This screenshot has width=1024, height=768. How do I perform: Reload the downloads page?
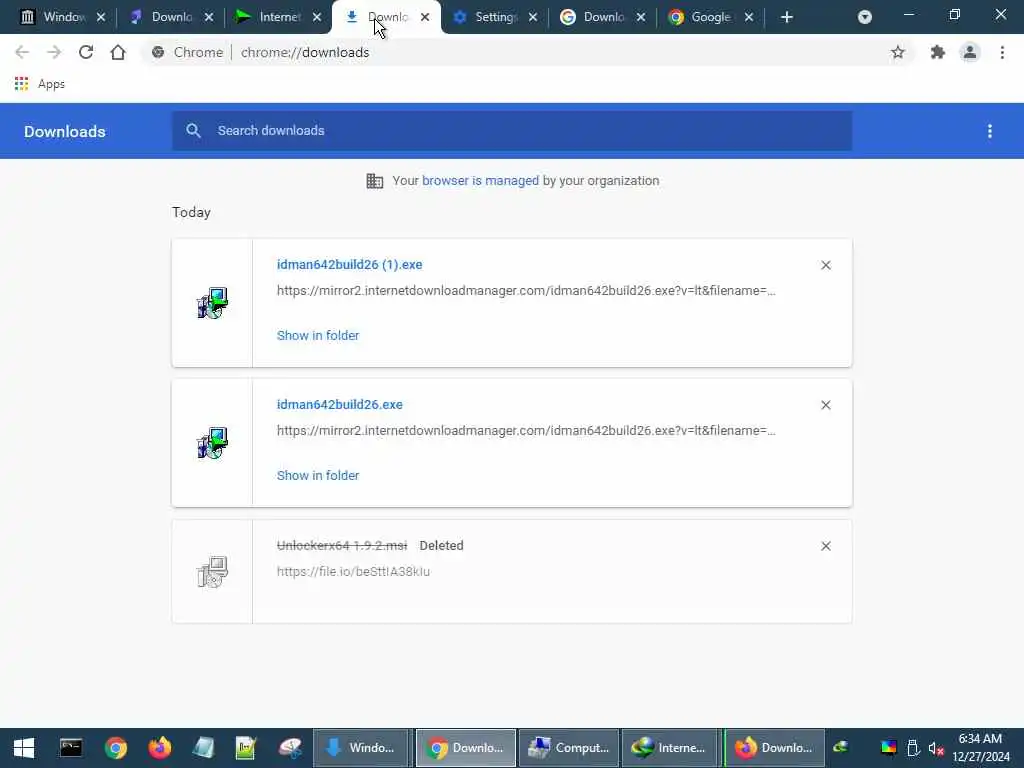[x=86, y=52]
